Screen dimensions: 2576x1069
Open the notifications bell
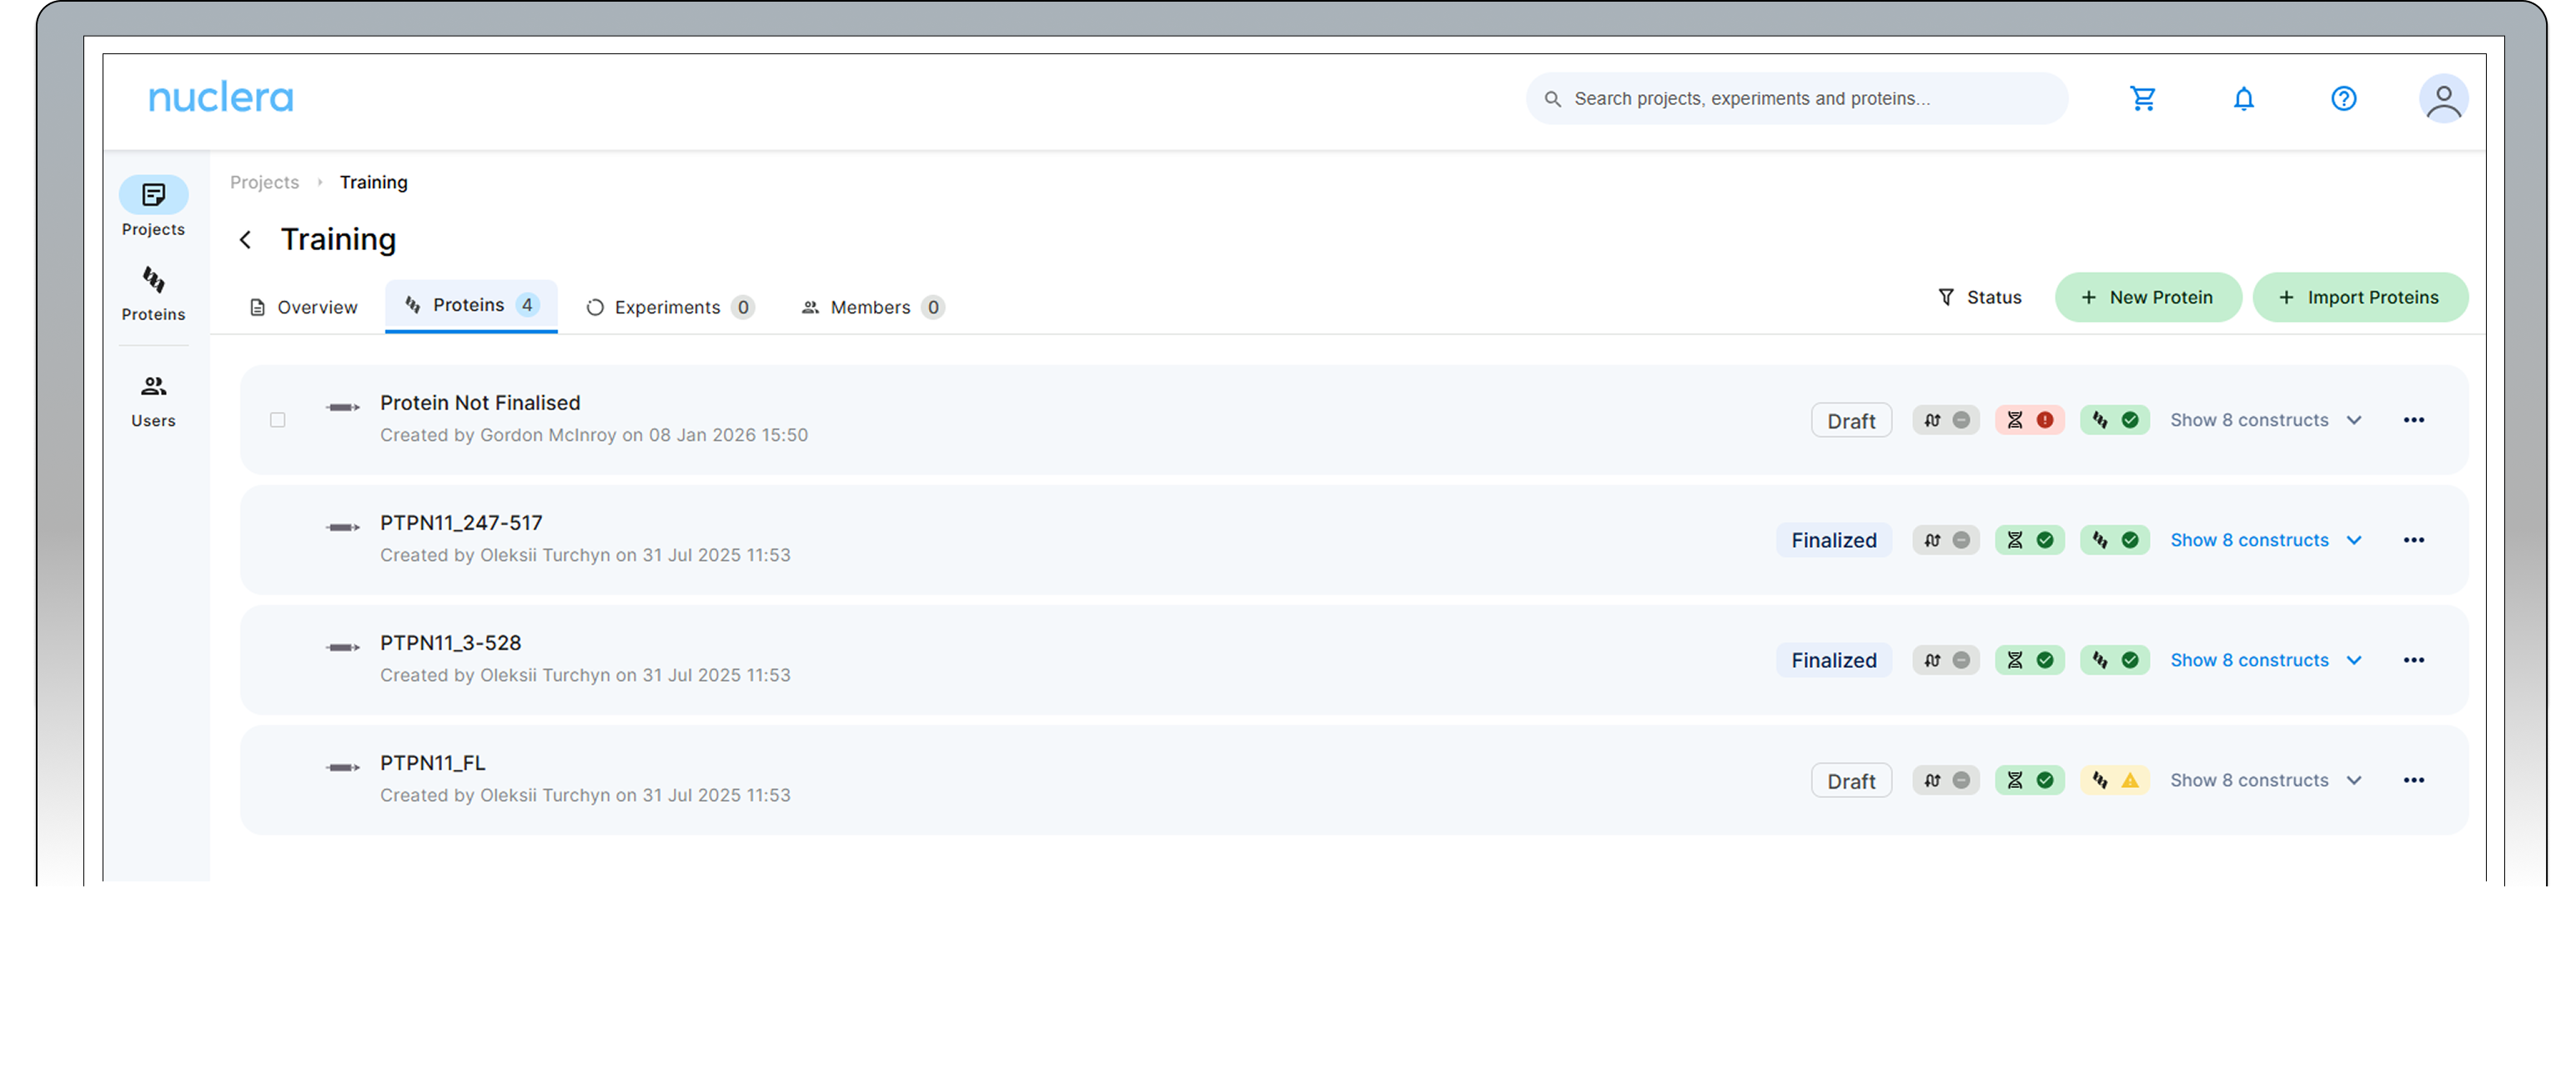pos(2243,98)
